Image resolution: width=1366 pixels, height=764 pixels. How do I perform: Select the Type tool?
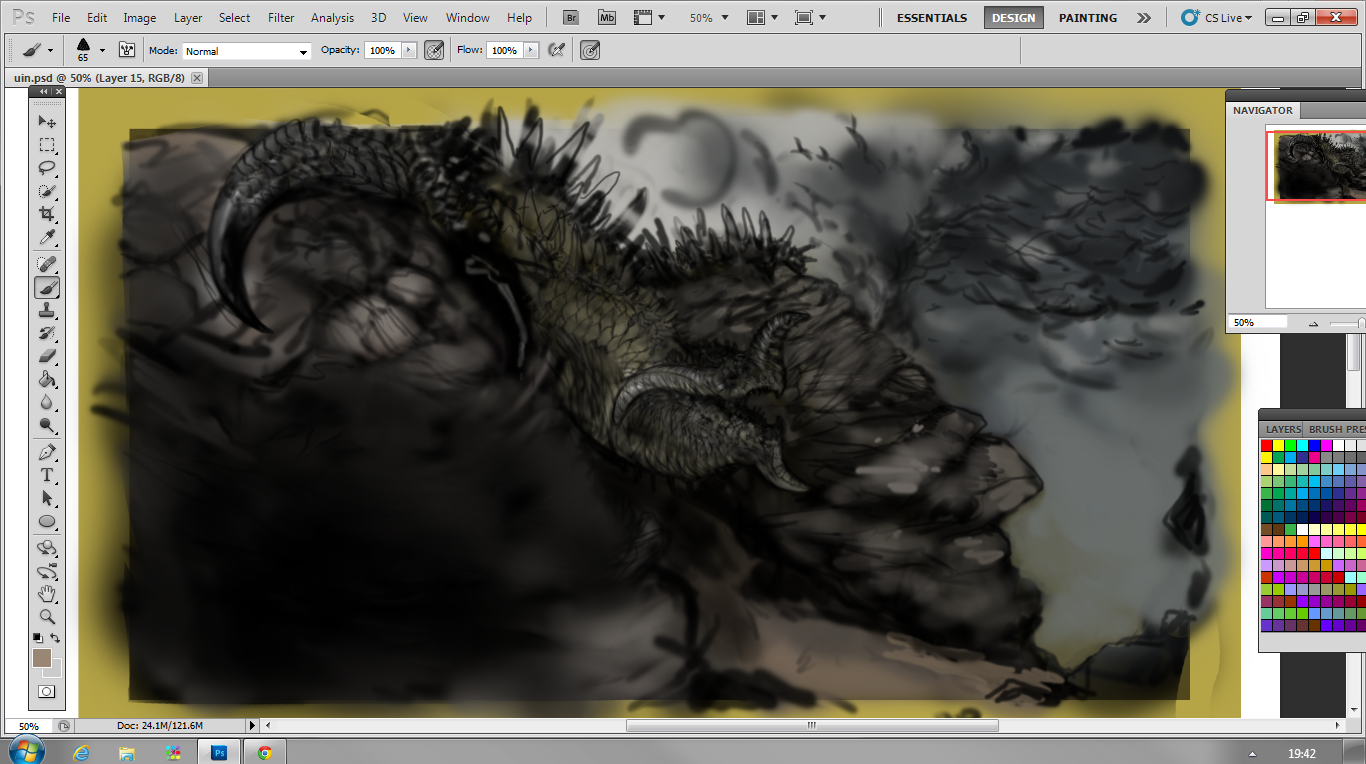(x=47, y=475)
